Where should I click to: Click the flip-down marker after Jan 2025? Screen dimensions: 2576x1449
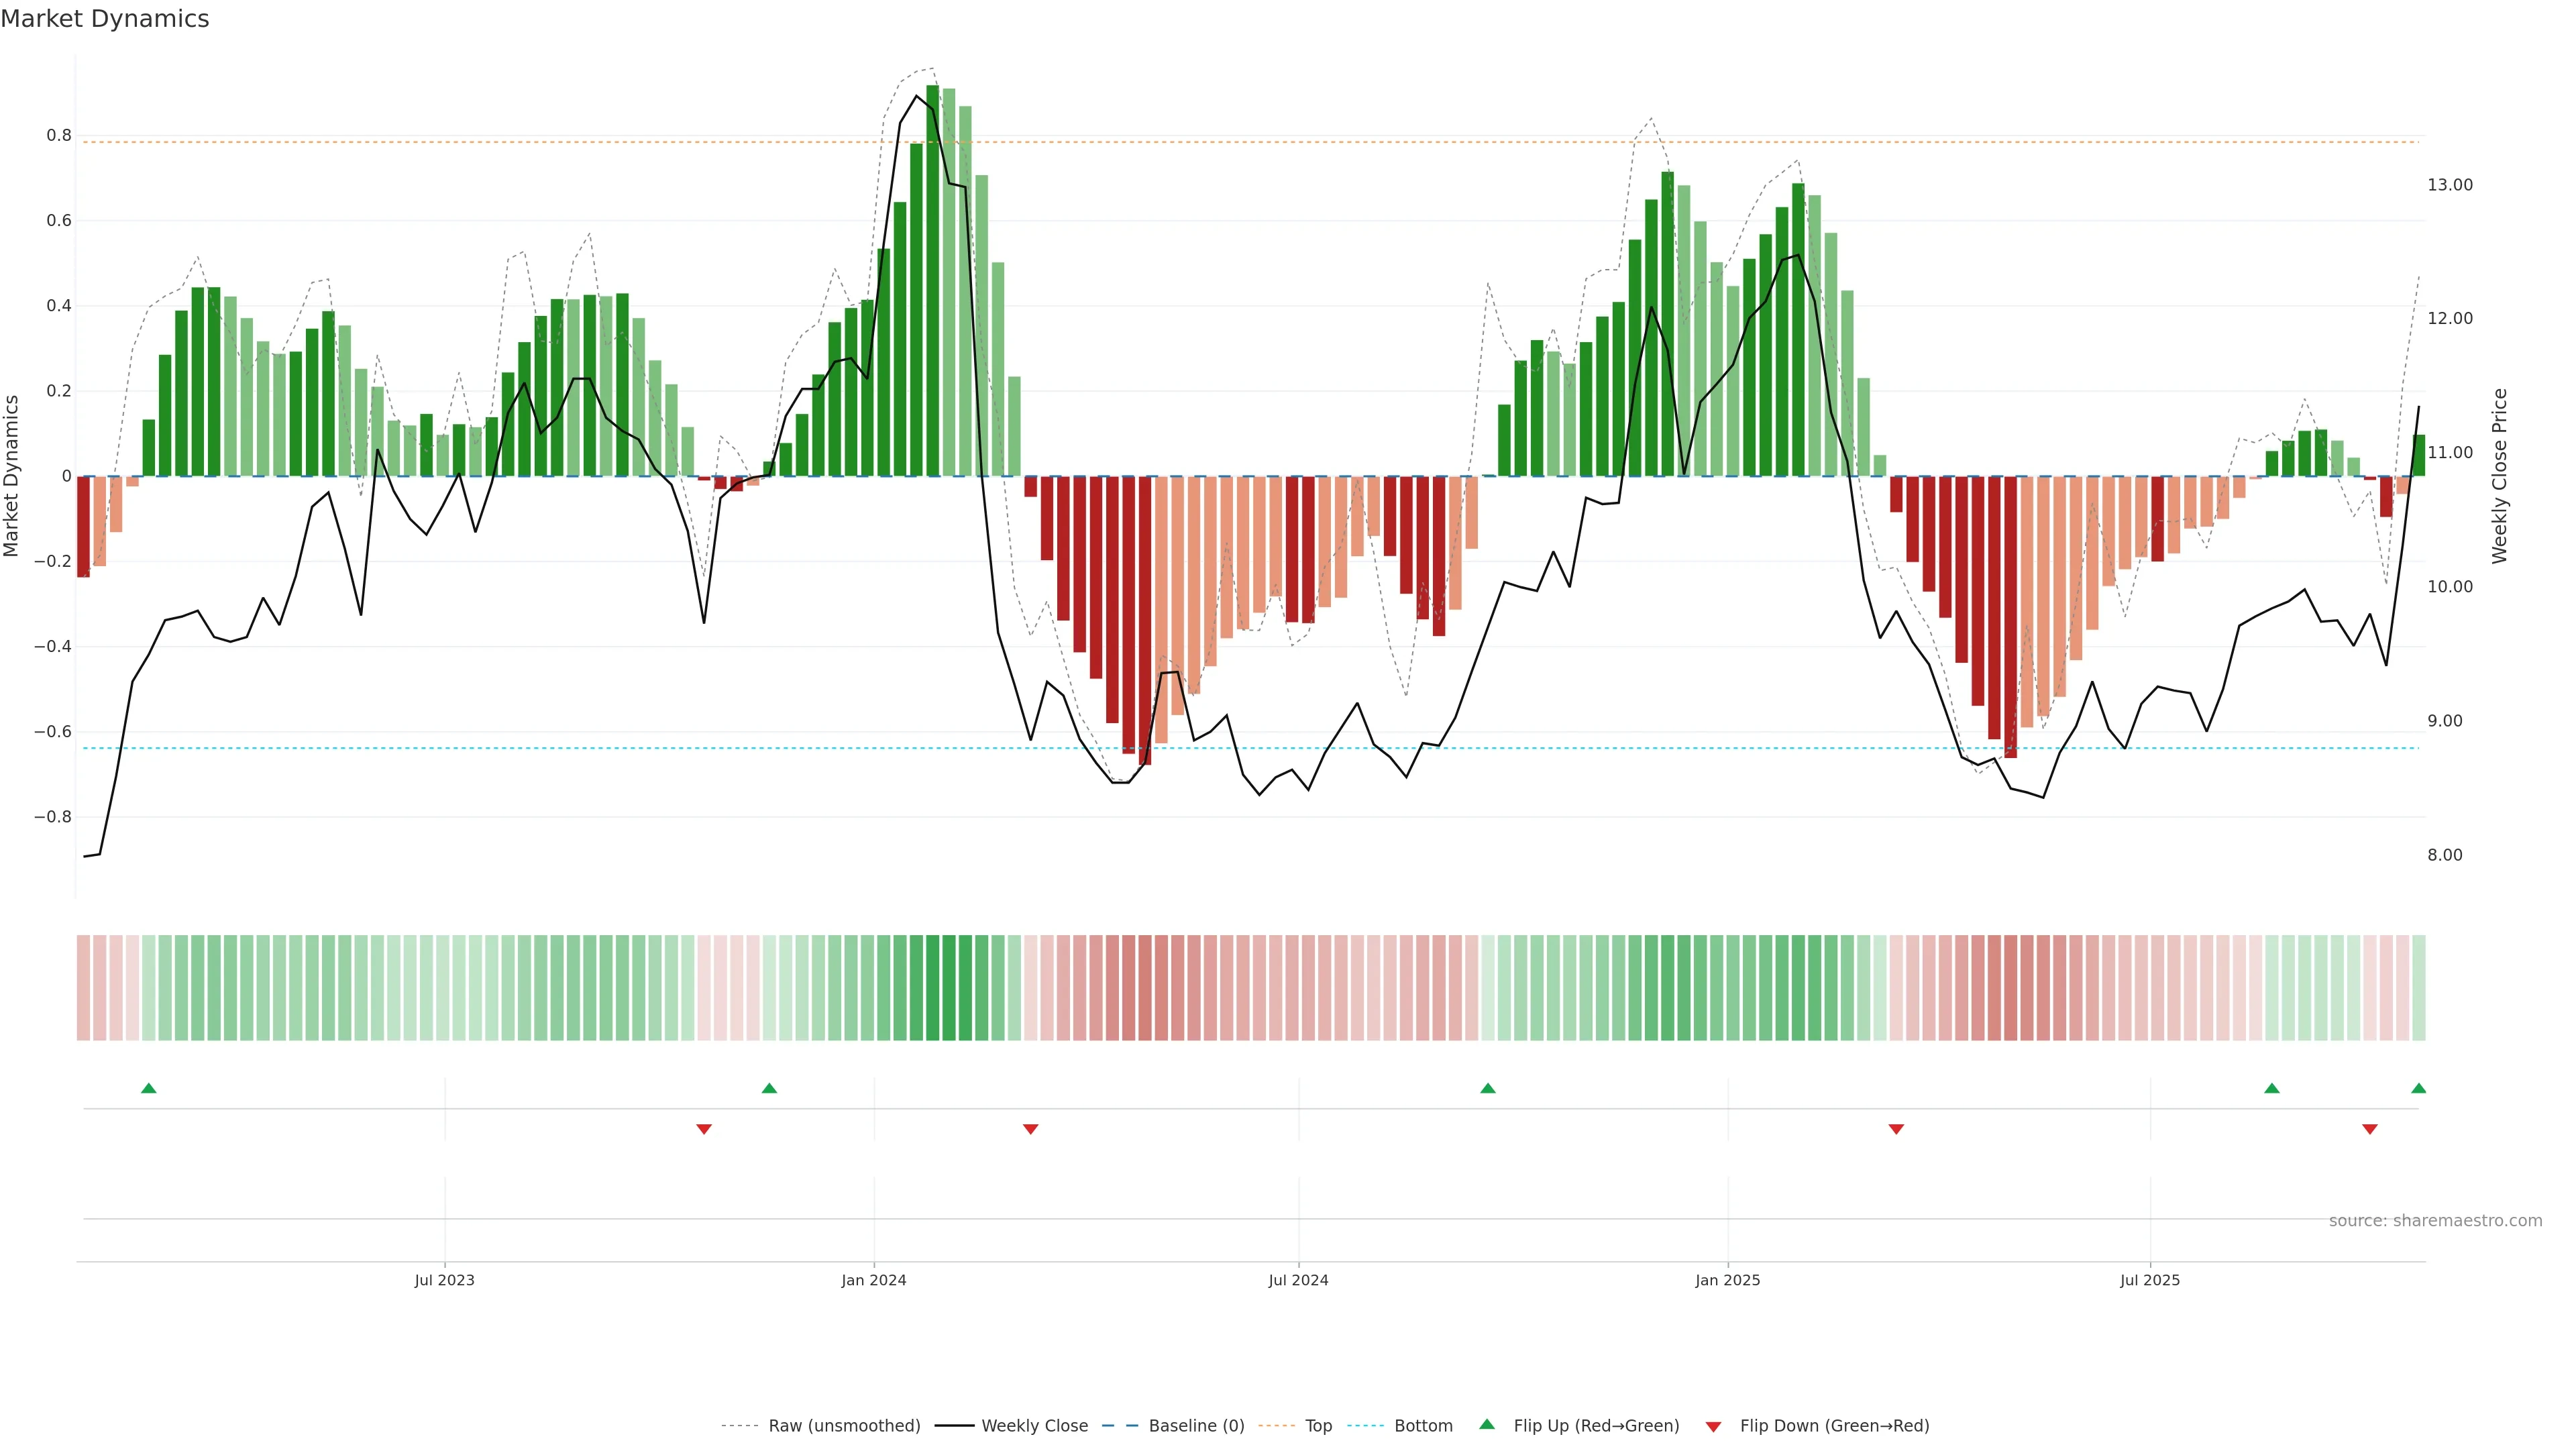point(1896,1129)
